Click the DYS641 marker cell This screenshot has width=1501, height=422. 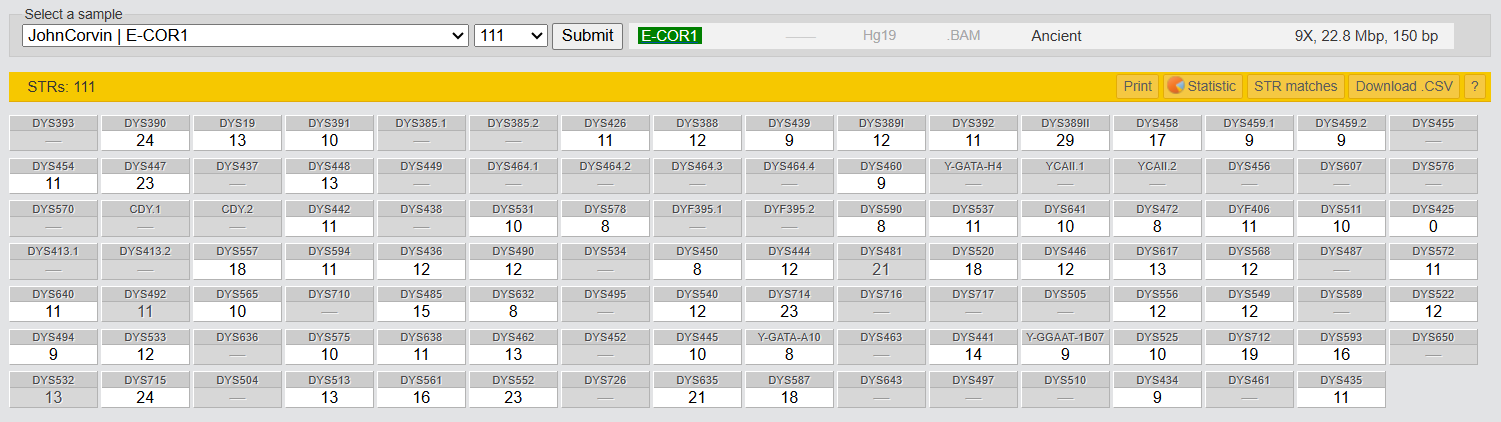[1065, 219]
